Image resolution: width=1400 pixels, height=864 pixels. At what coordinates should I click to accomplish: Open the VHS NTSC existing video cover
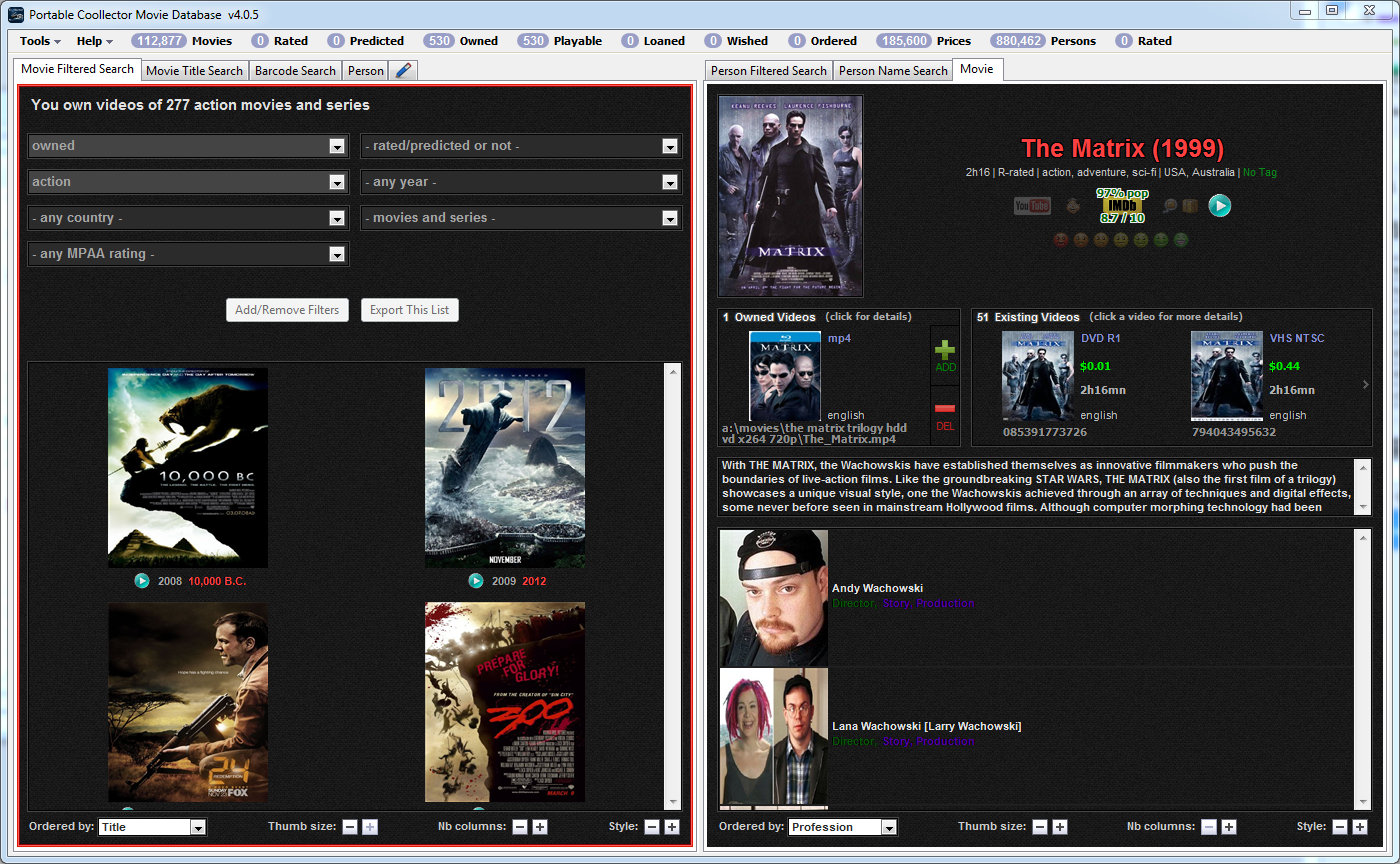pos(1226,375)
